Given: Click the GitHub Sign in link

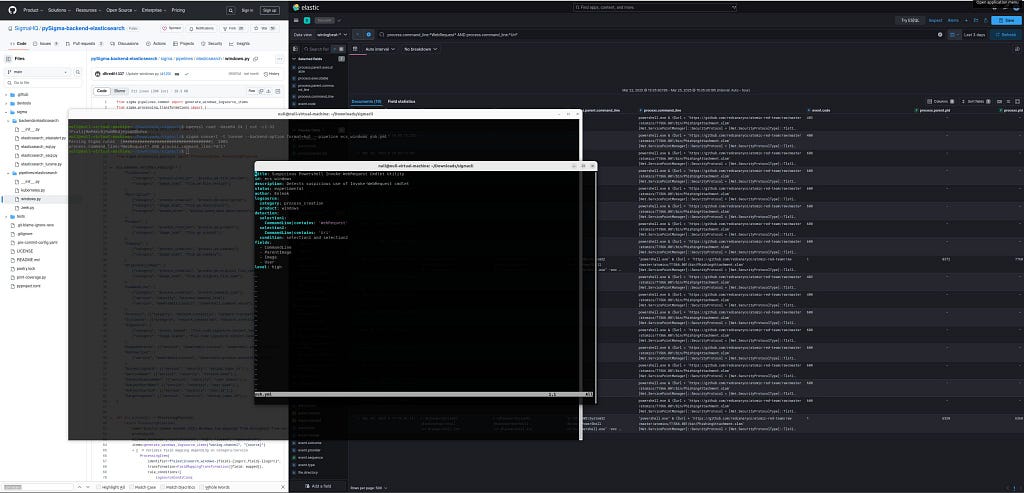Looking at the screenshot, I should coord(248,10).
